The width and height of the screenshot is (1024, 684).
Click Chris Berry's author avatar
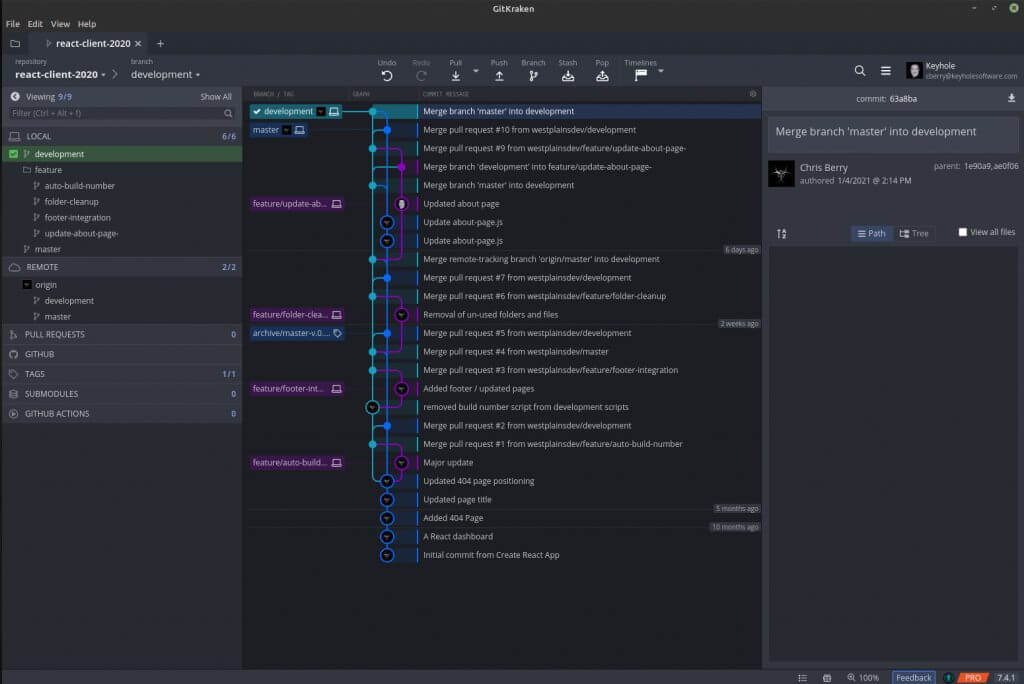(x=781, y=174)
